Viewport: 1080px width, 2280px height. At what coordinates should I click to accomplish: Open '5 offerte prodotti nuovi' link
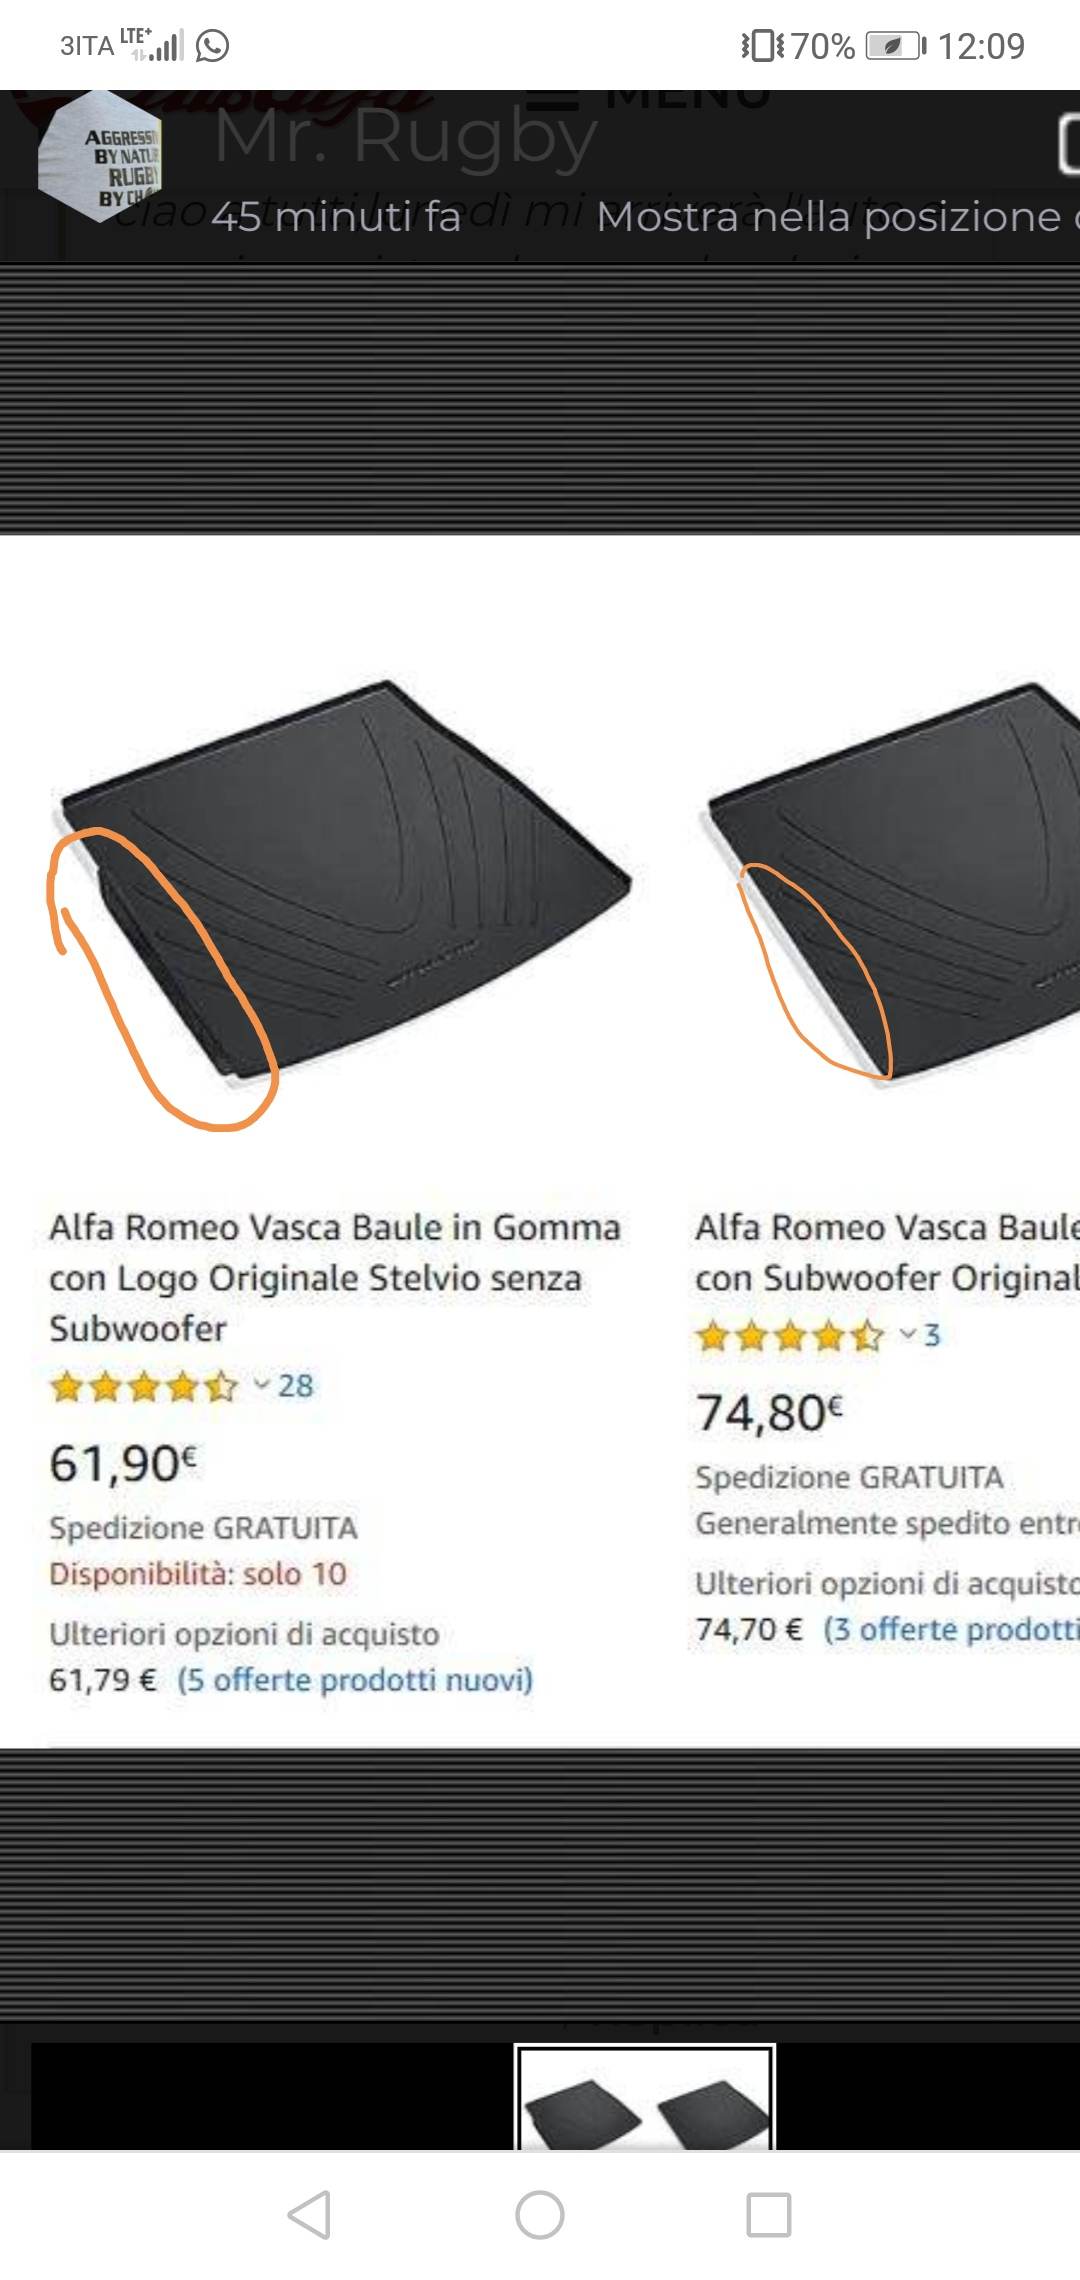[x=355, y=1679]
